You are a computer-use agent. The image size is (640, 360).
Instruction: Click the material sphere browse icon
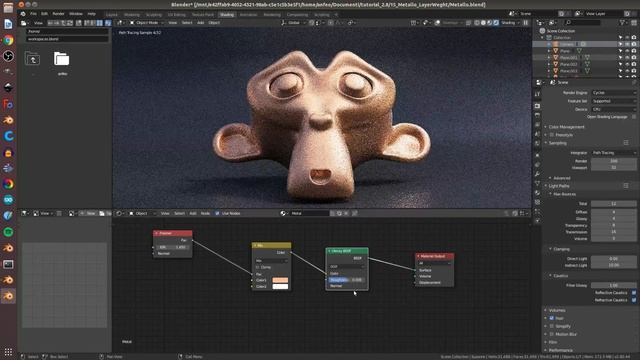point(283,213)
